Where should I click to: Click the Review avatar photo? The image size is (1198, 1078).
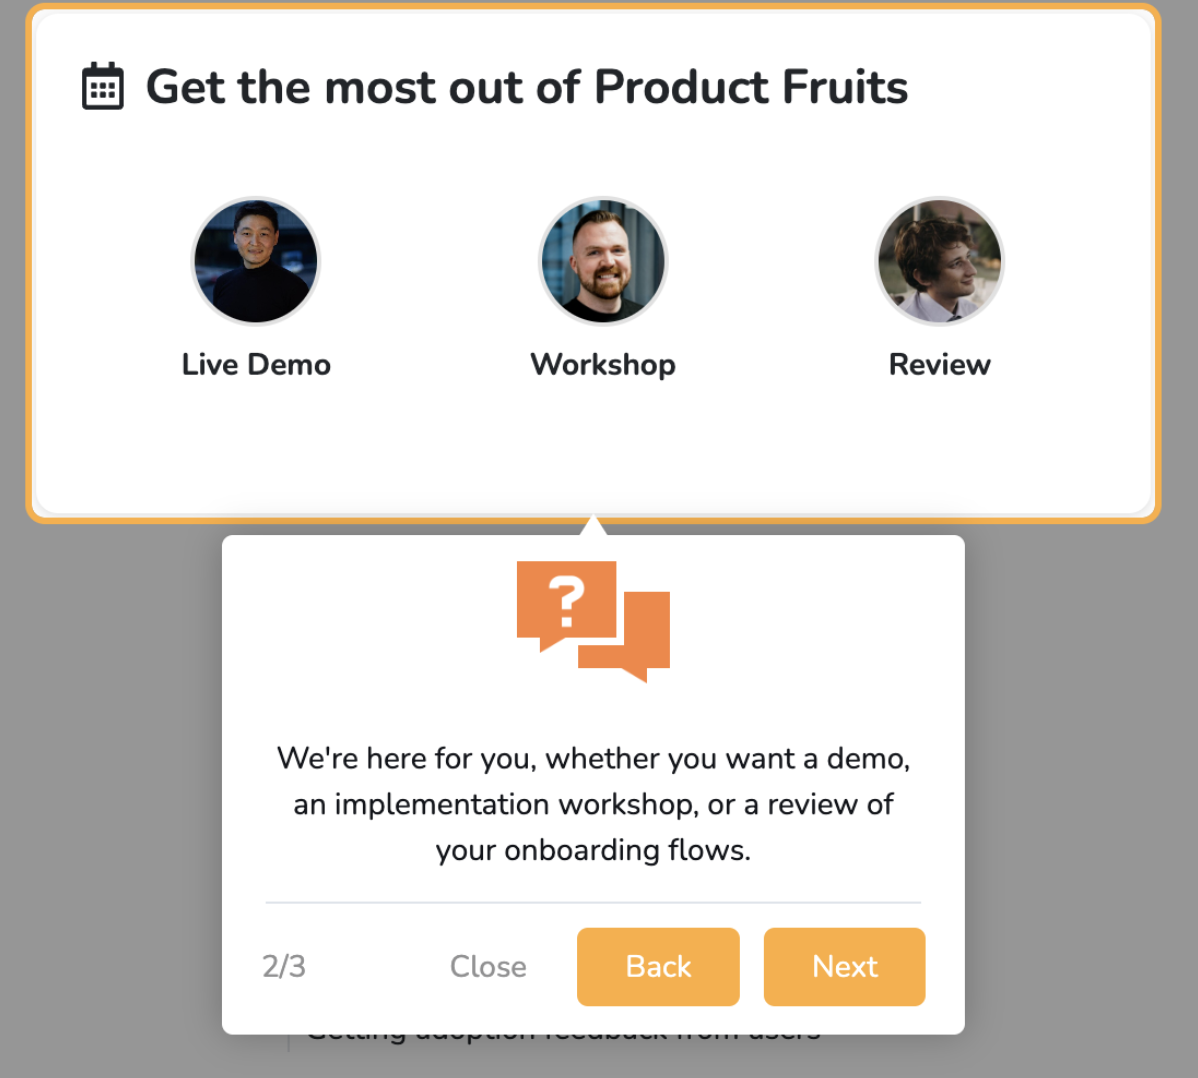tap(940, 261)
